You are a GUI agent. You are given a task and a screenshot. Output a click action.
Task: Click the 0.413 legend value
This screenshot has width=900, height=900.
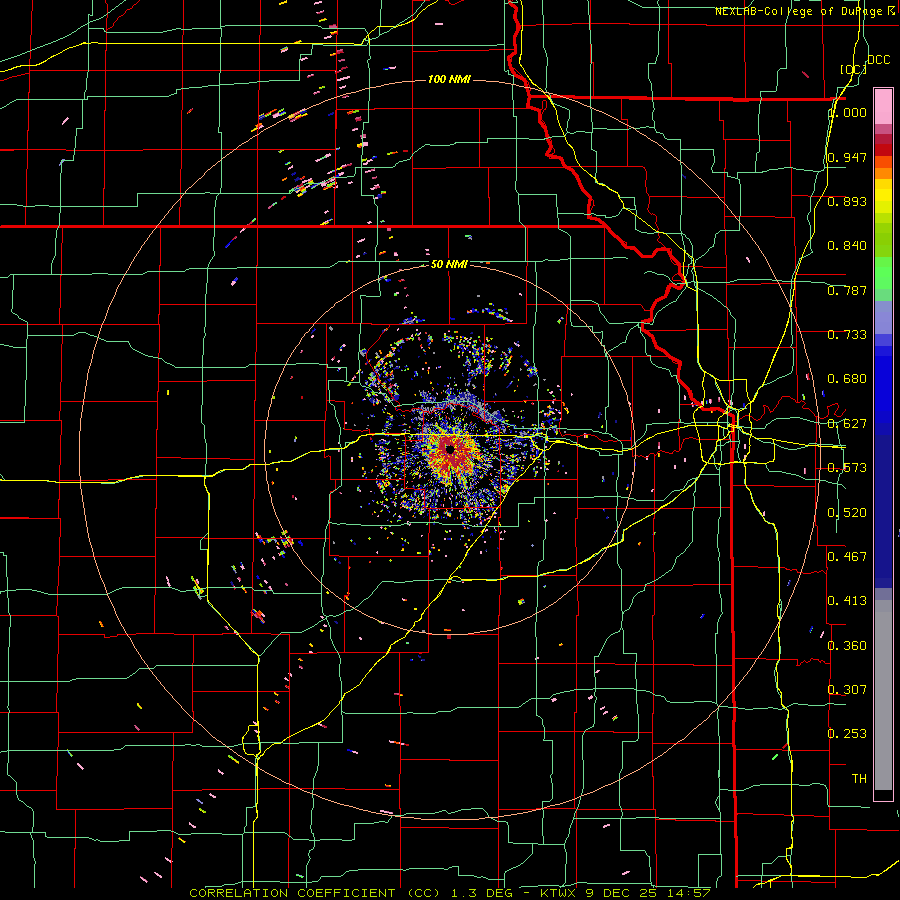coord(848,601)
